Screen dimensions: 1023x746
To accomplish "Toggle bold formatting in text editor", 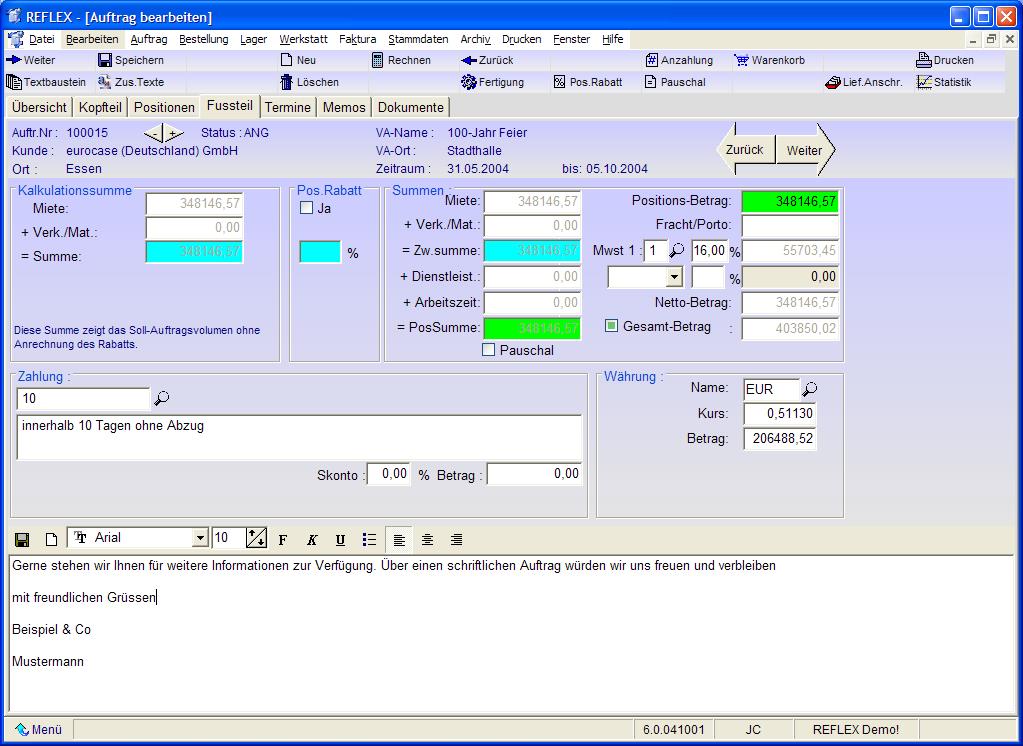I will [282, 540].
